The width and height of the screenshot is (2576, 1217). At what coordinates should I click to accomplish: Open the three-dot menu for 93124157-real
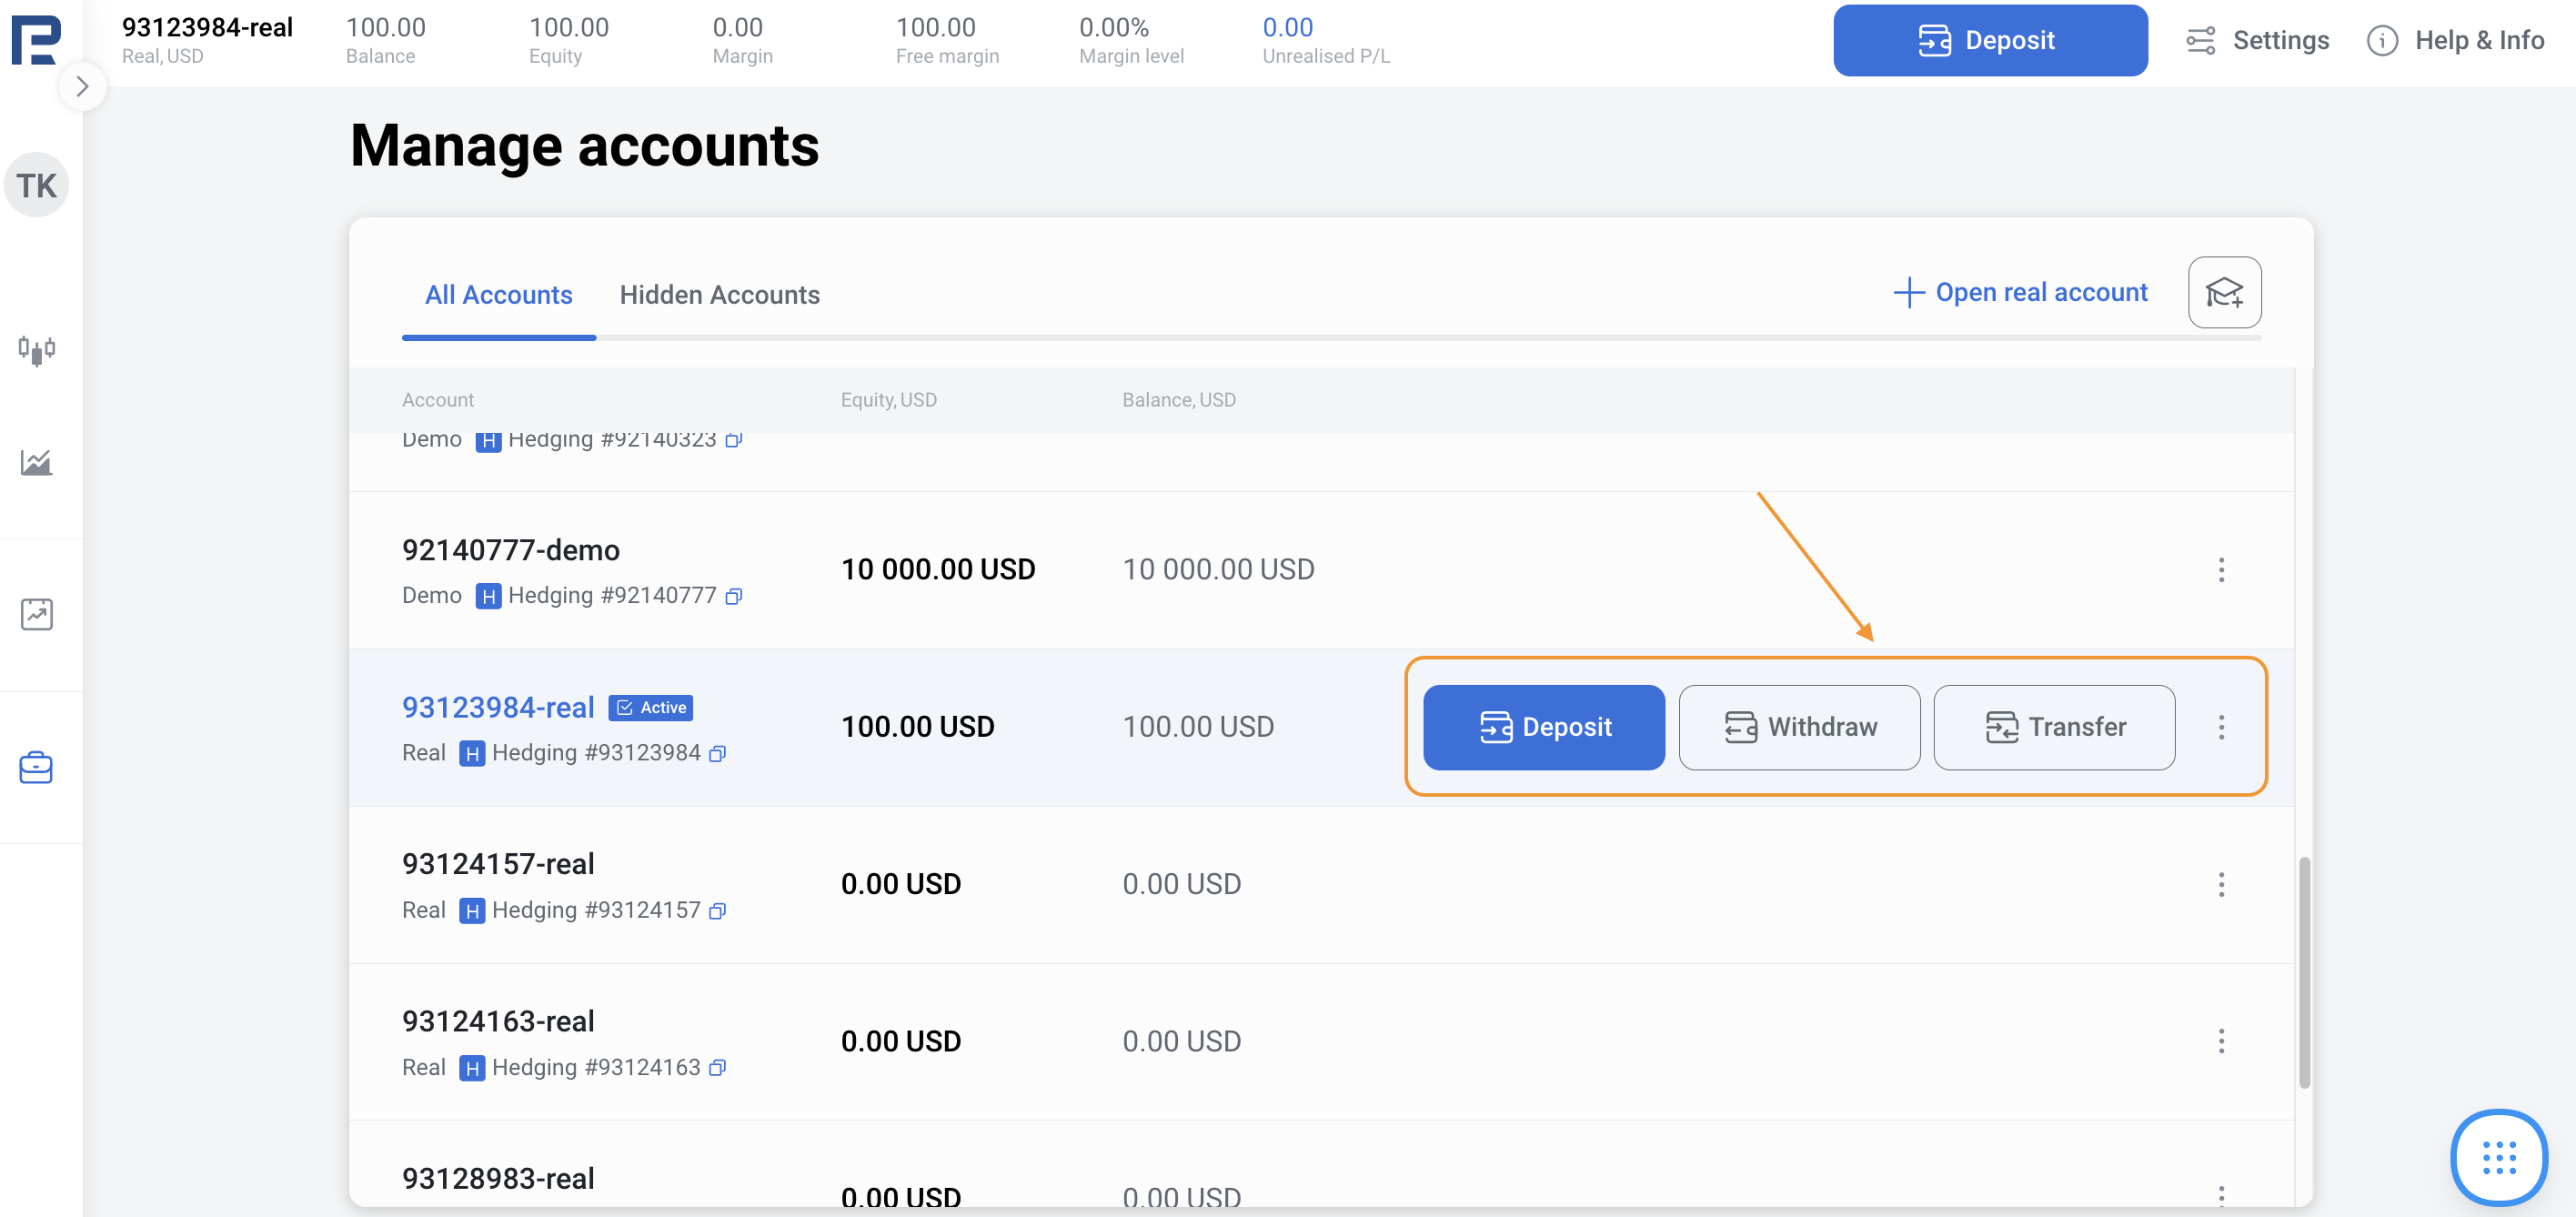coord(2220,884)
